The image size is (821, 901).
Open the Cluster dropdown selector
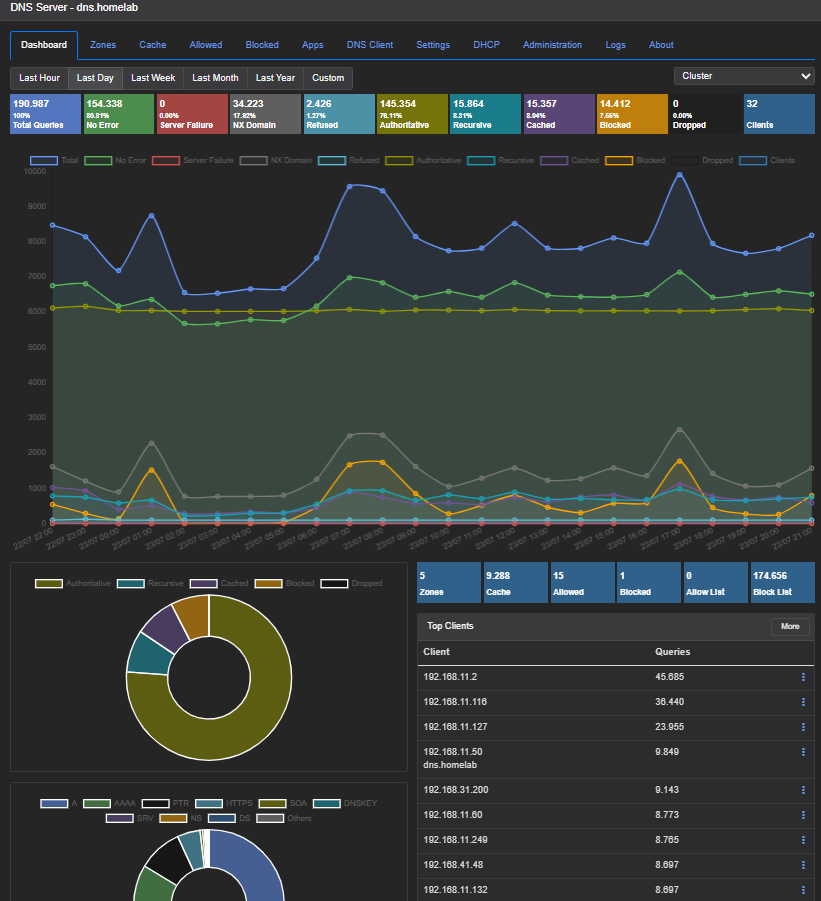[744, 76]
